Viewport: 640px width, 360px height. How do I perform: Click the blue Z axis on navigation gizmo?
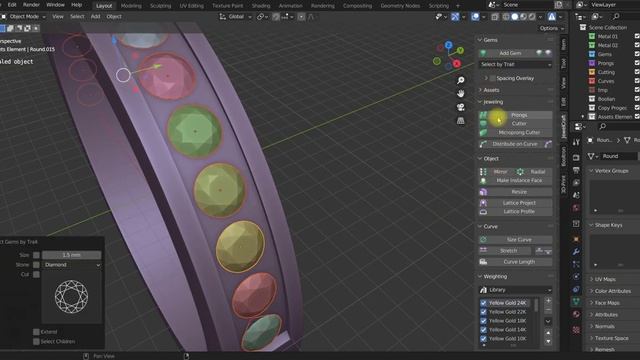tap(449, 45)
